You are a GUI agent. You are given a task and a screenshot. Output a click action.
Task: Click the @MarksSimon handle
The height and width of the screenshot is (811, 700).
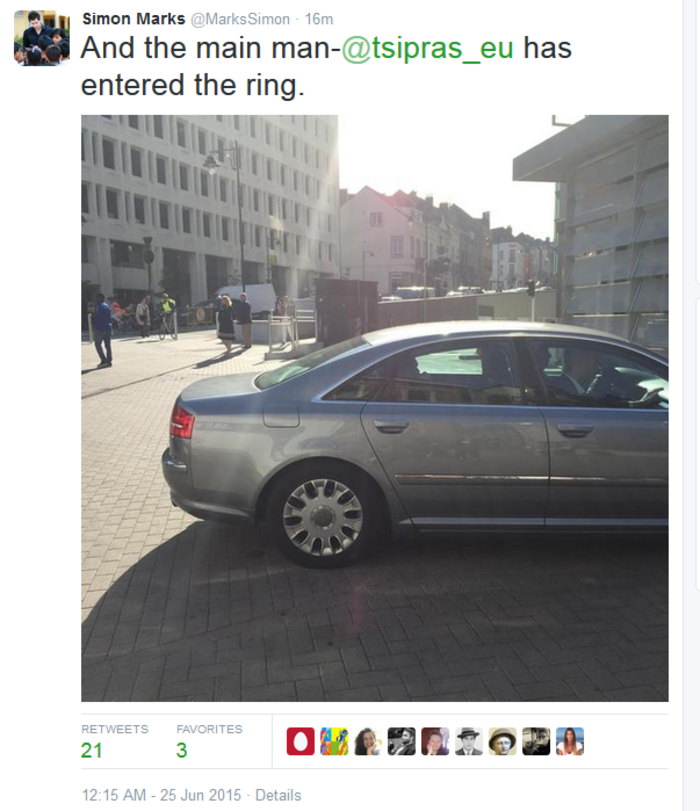(240, 19)
